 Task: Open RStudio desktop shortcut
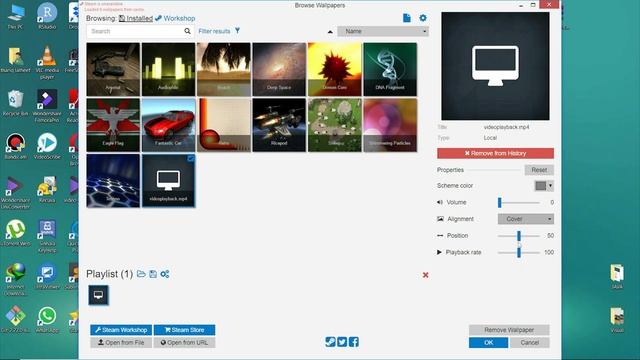click(x=47, y=16)
